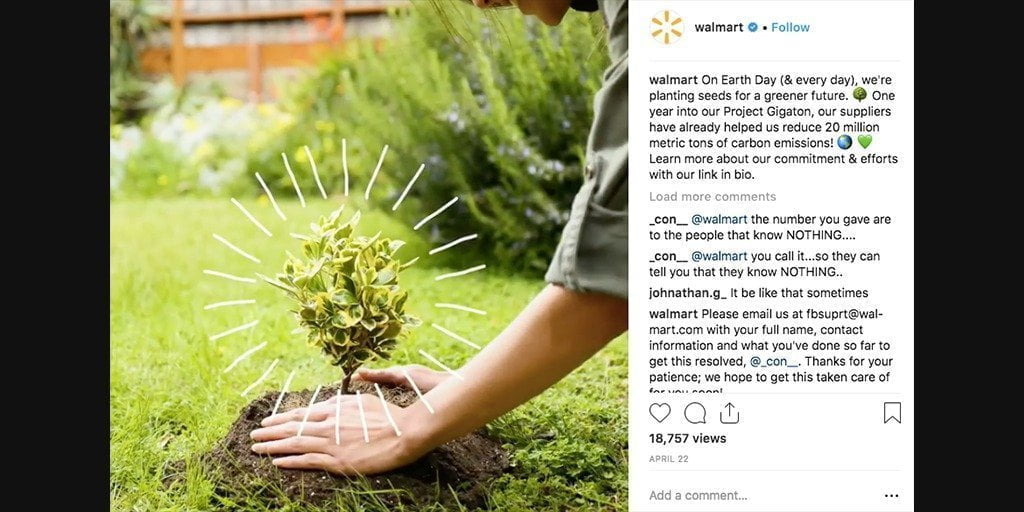
Task: Save the post with the bookmark icon
Action: (x=892, y=413)
